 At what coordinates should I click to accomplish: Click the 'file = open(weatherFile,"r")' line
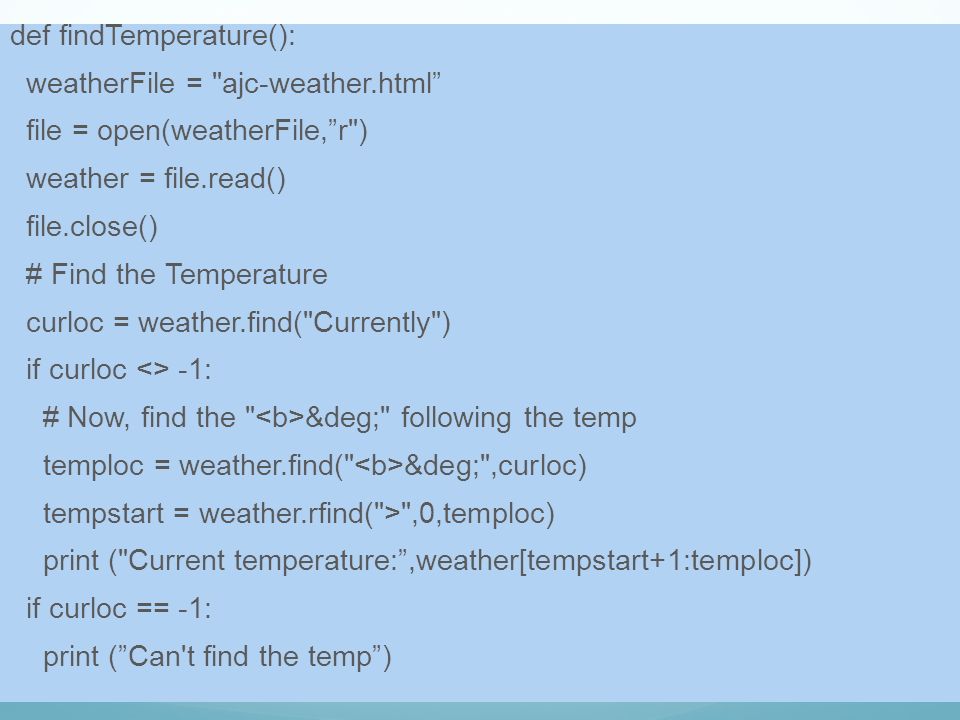coord(197,131)
